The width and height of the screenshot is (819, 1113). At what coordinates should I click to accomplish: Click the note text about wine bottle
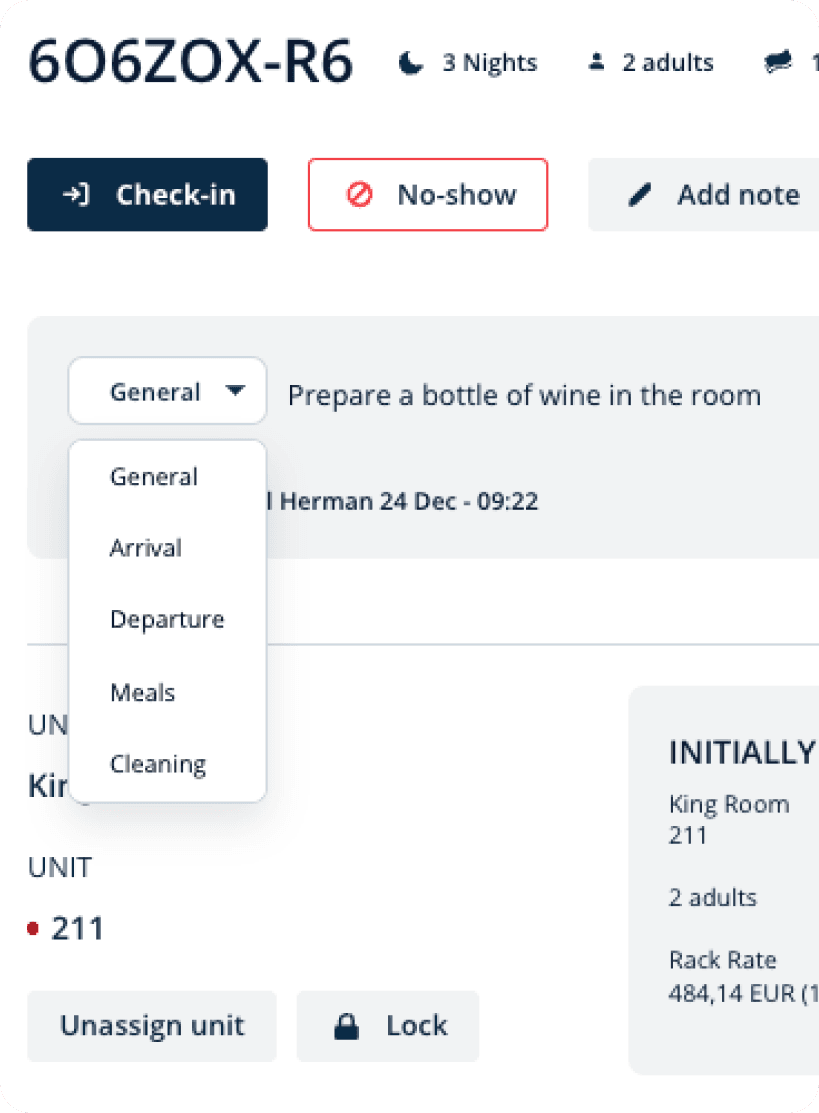pyautogui.click(x=524, y=395)
